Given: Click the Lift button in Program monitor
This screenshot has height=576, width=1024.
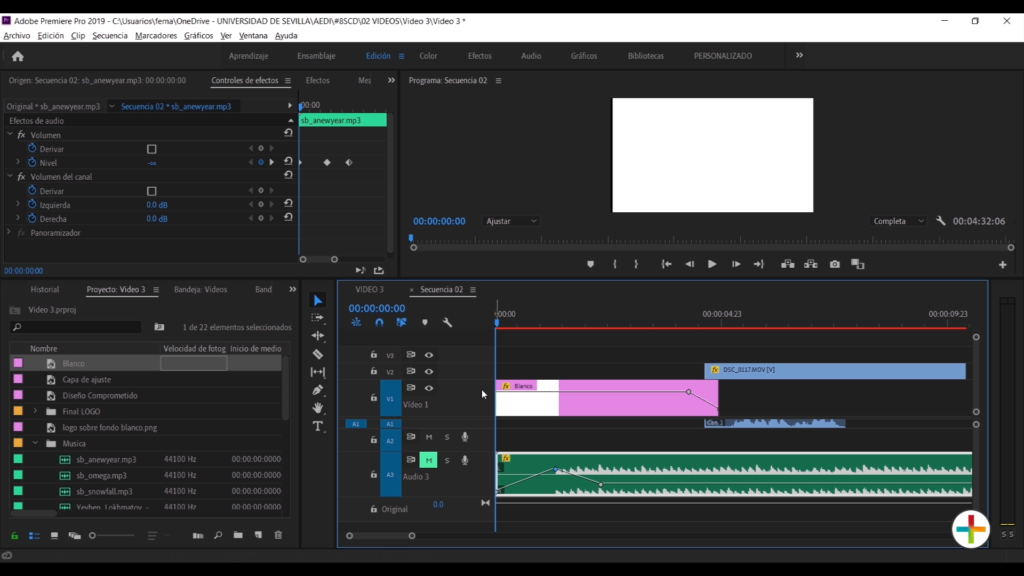Looking at the screenshot, I should (x=788, y=264).
